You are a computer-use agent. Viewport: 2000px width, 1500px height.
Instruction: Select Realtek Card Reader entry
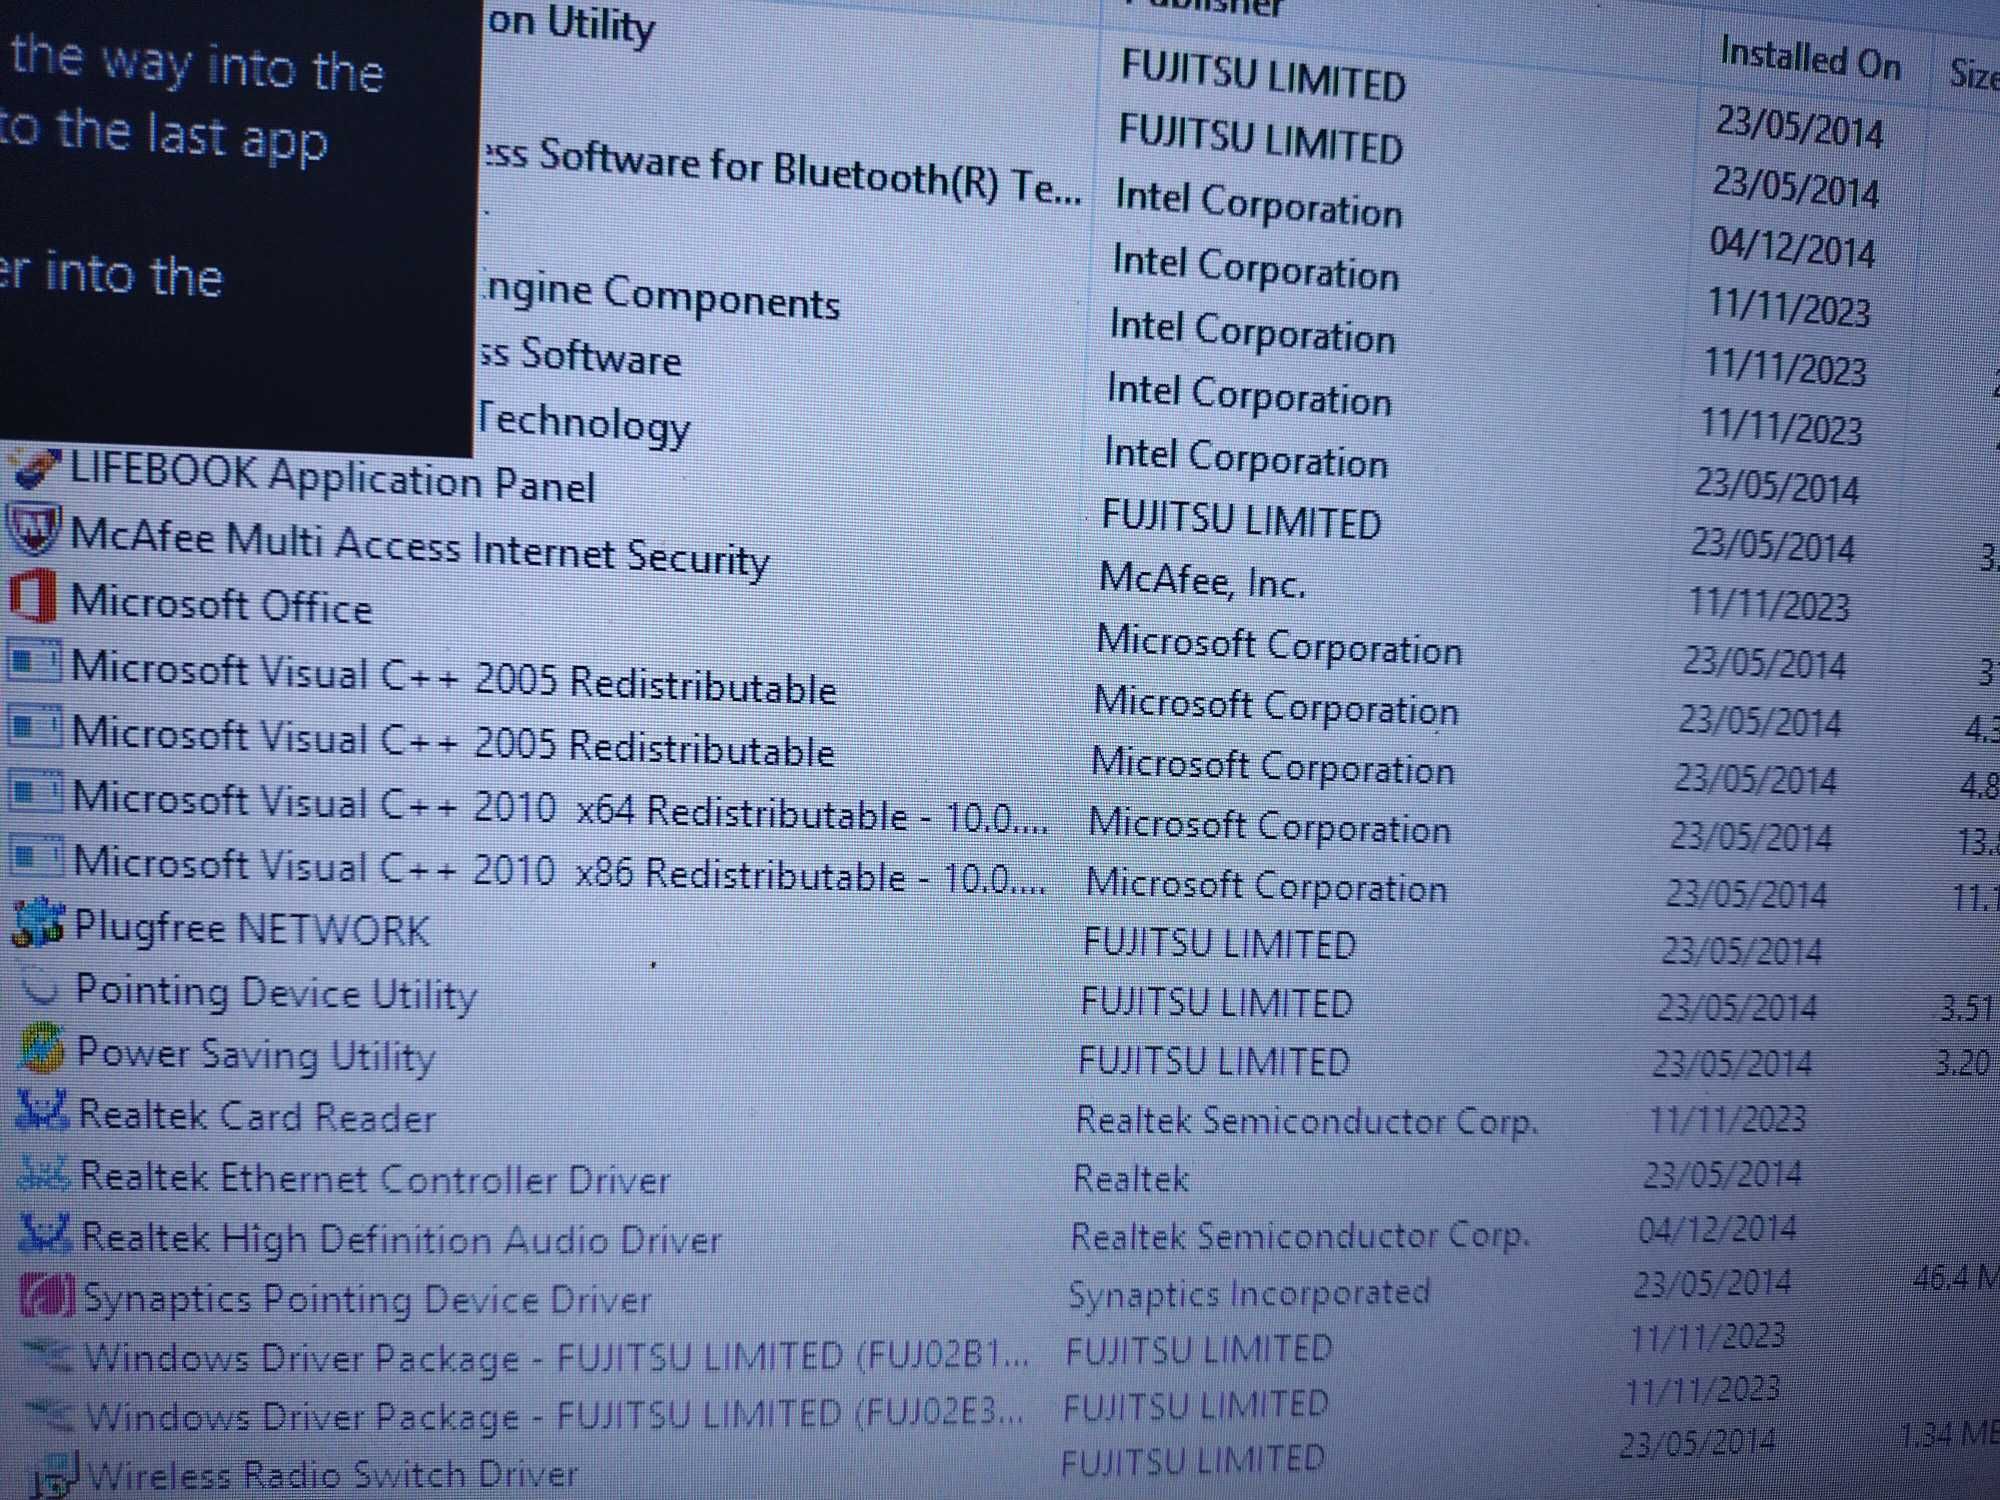click(x=257, y=1116)
